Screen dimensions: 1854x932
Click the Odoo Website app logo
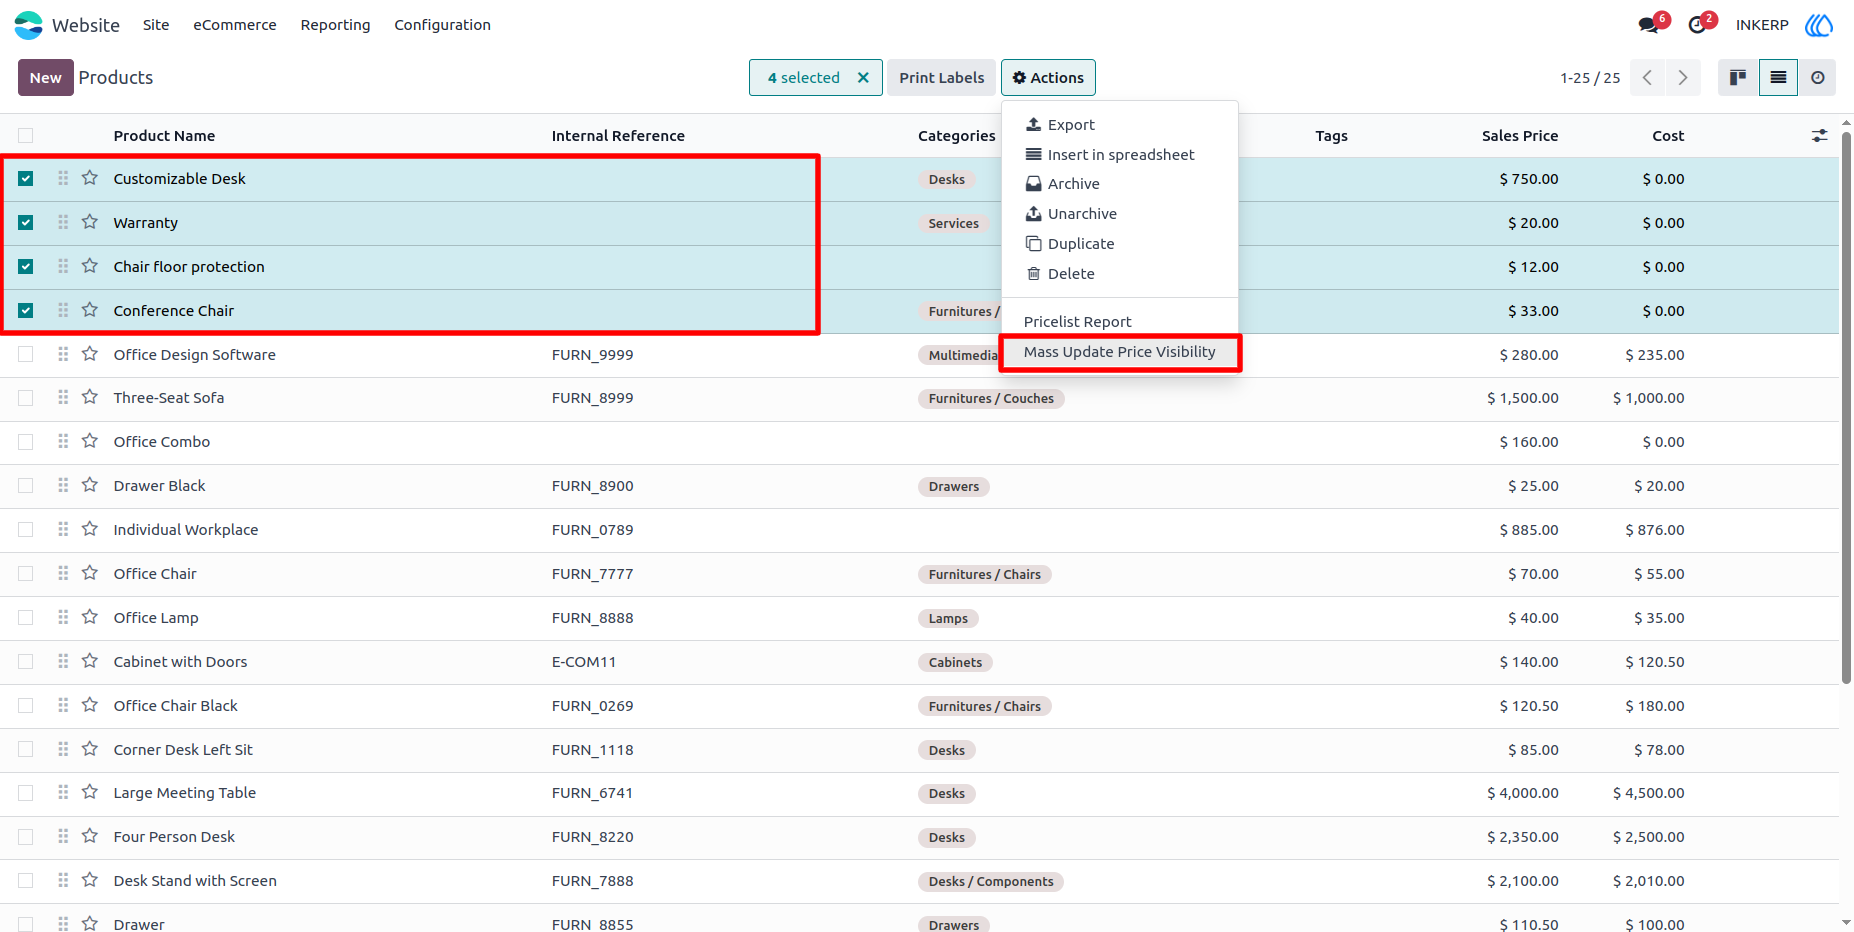pos(29,25)
